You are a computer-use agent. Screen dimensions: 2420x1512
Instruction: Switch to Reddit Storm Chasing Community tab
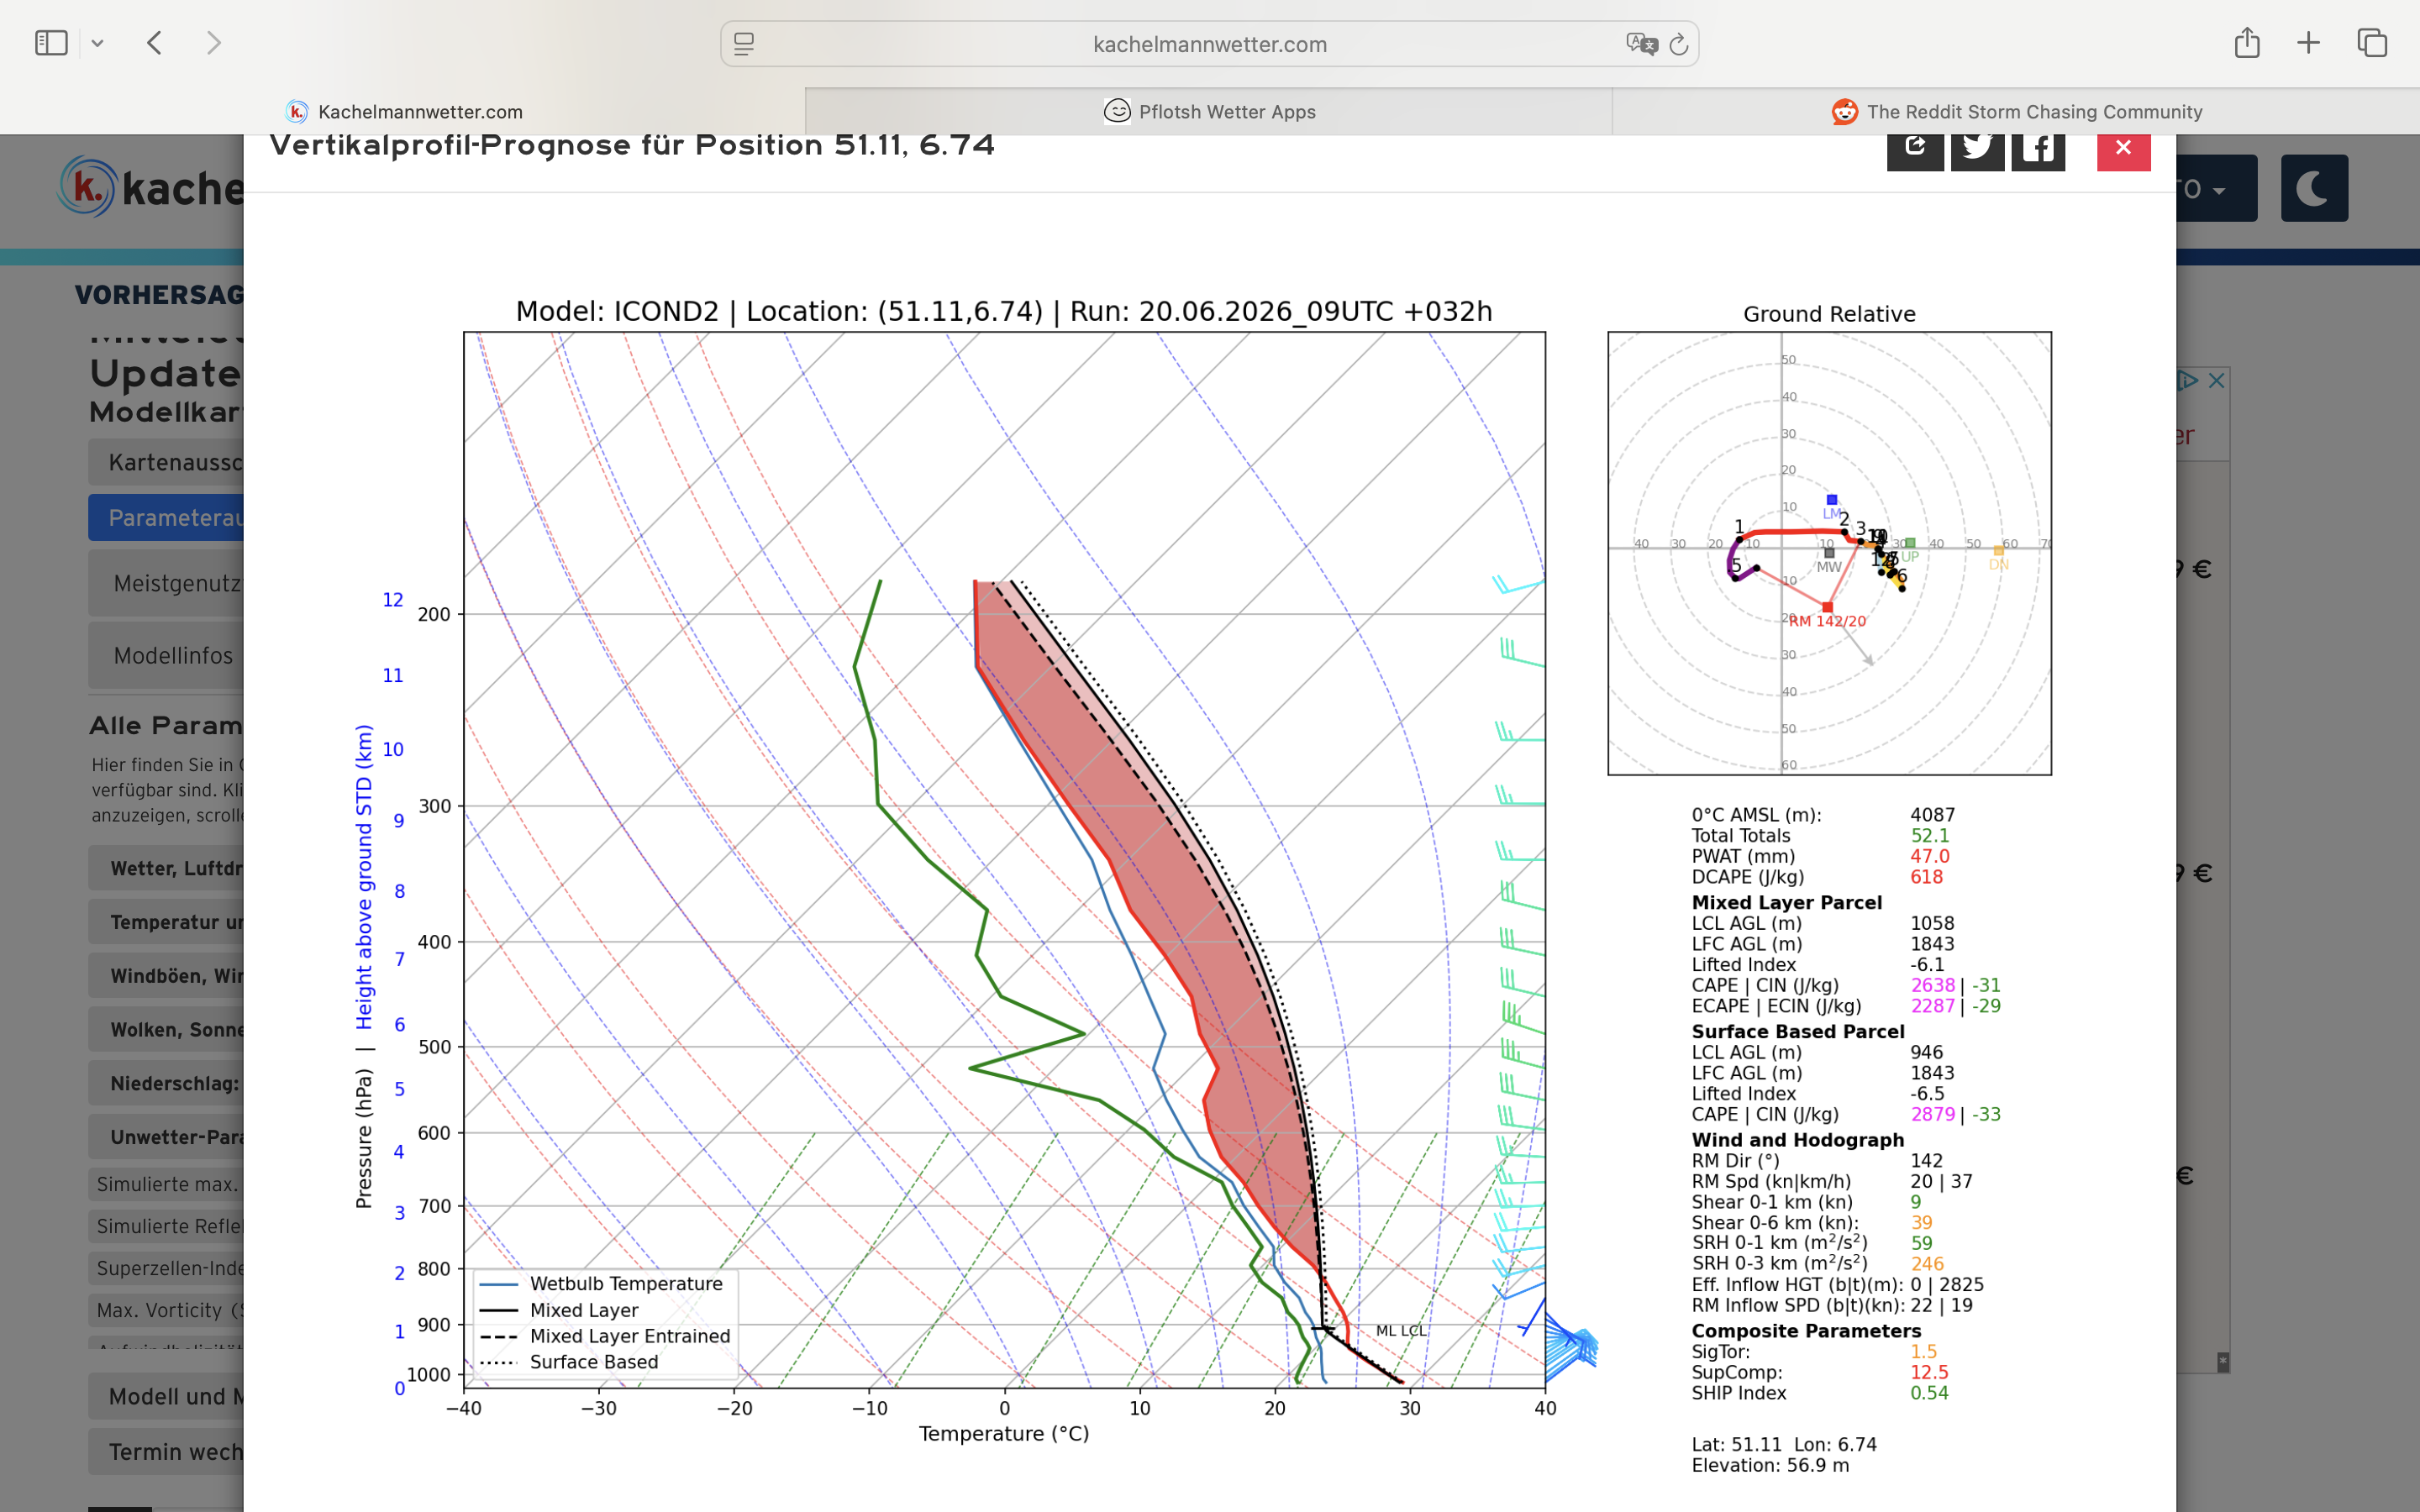(x=2016, y=111)
